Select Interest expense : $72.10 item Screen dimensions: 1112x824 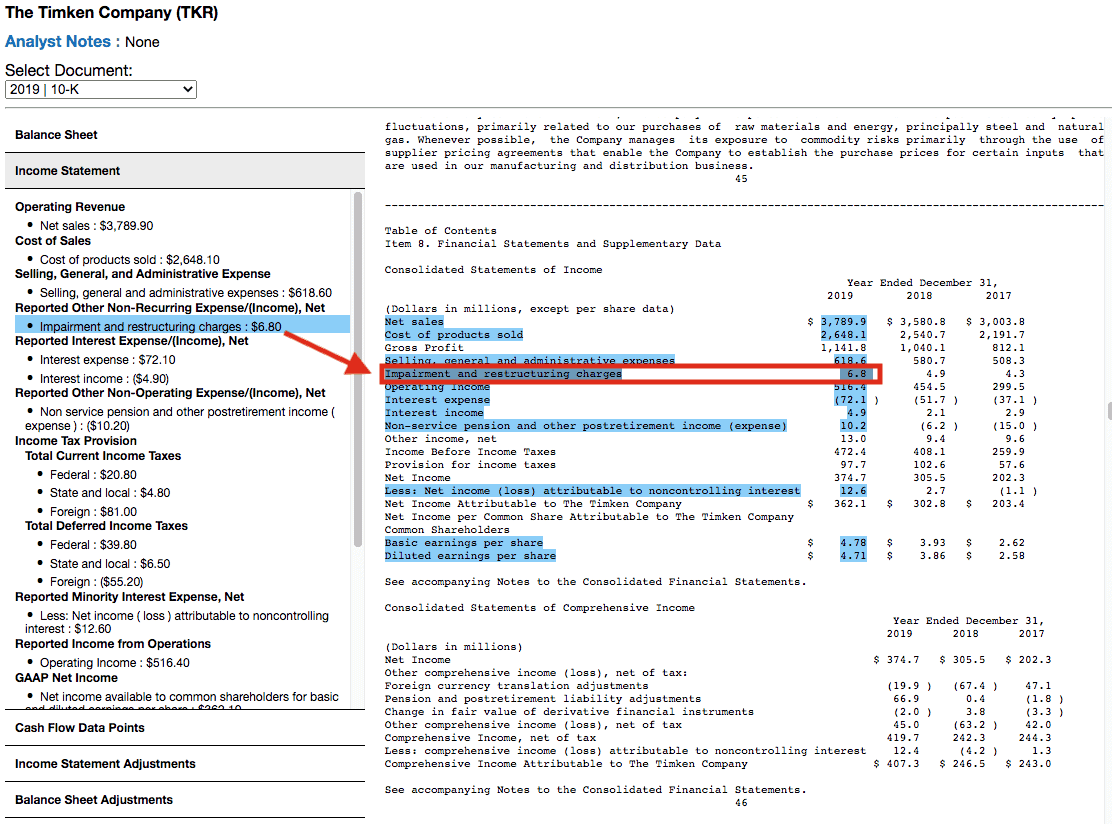[107, 360]
